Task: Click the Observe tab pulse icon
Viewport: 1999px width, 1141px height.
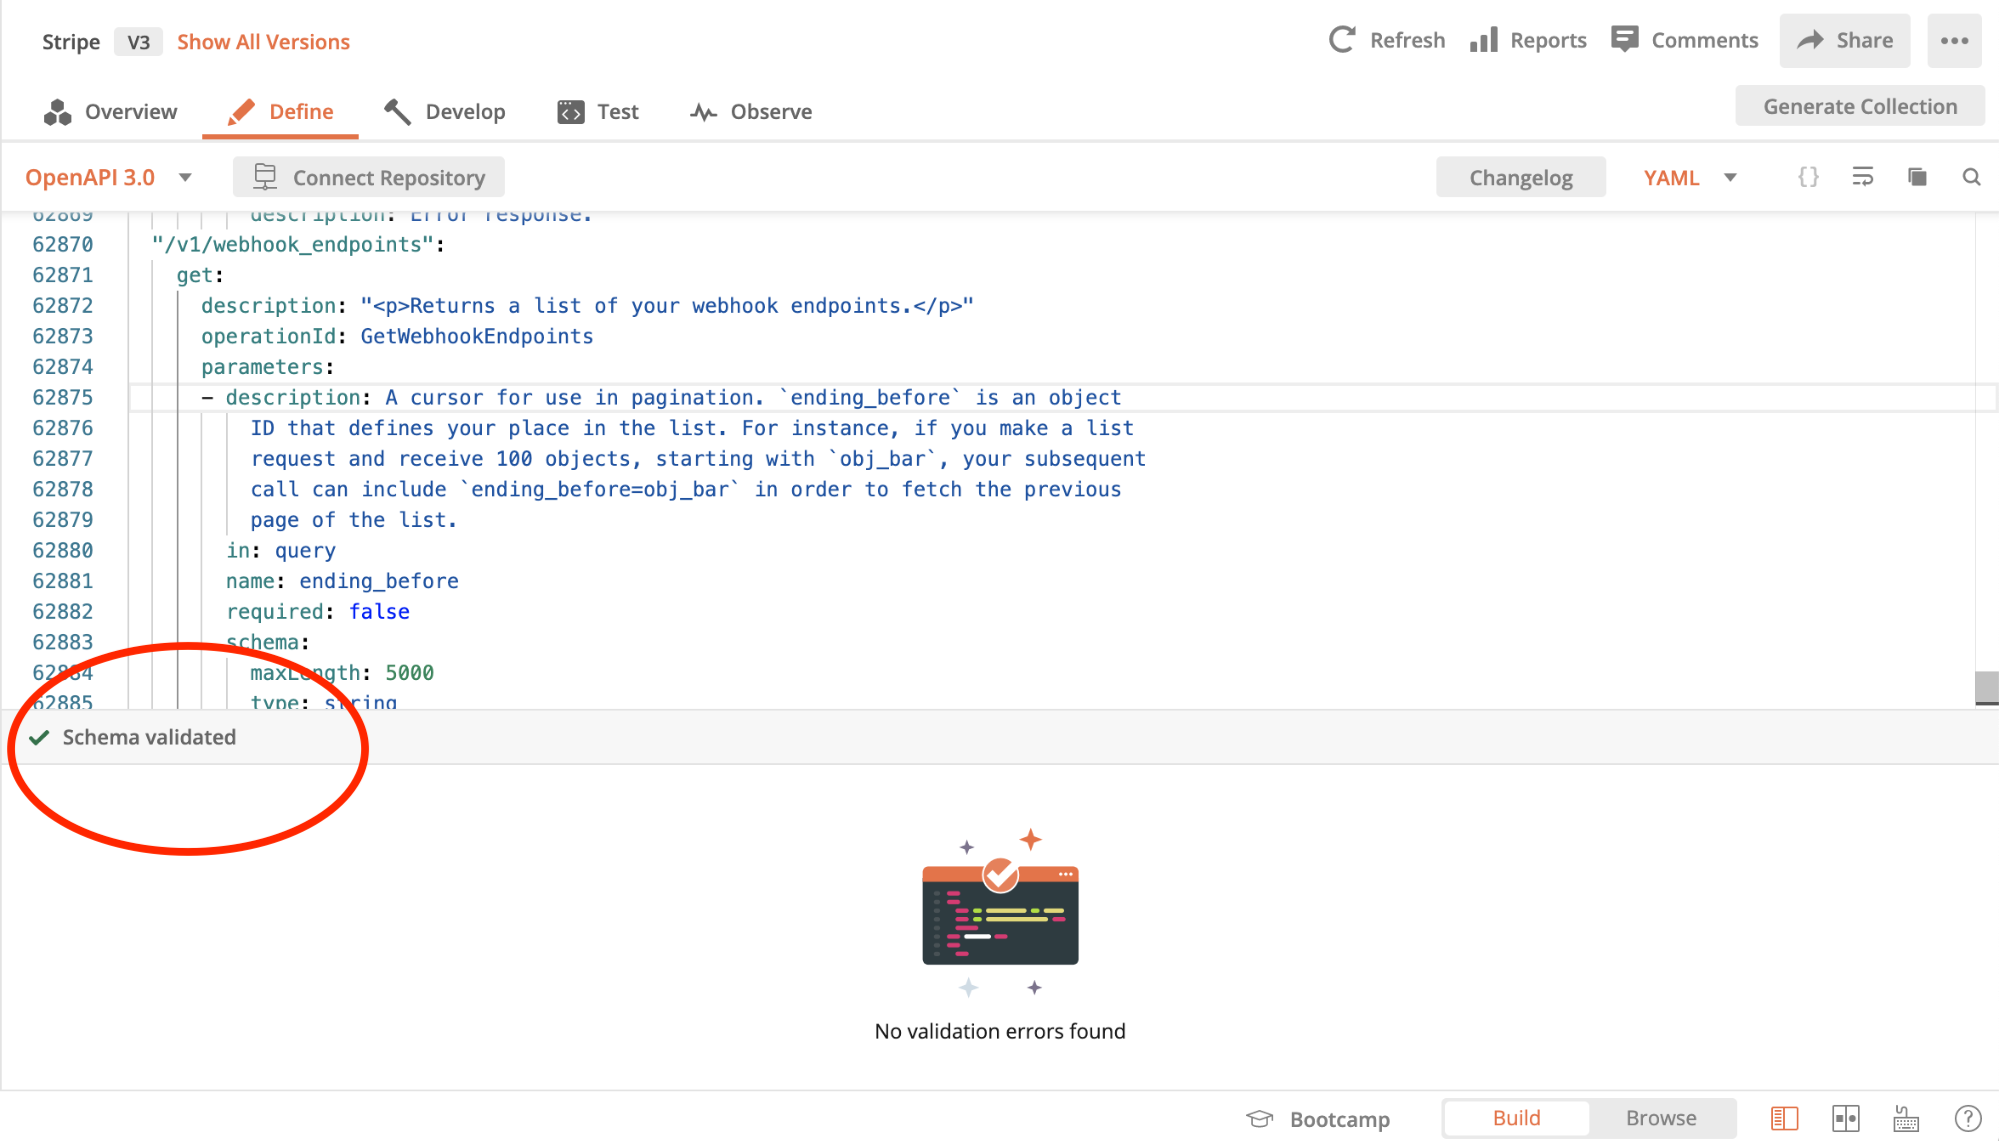Action: (x=703, y=112)
